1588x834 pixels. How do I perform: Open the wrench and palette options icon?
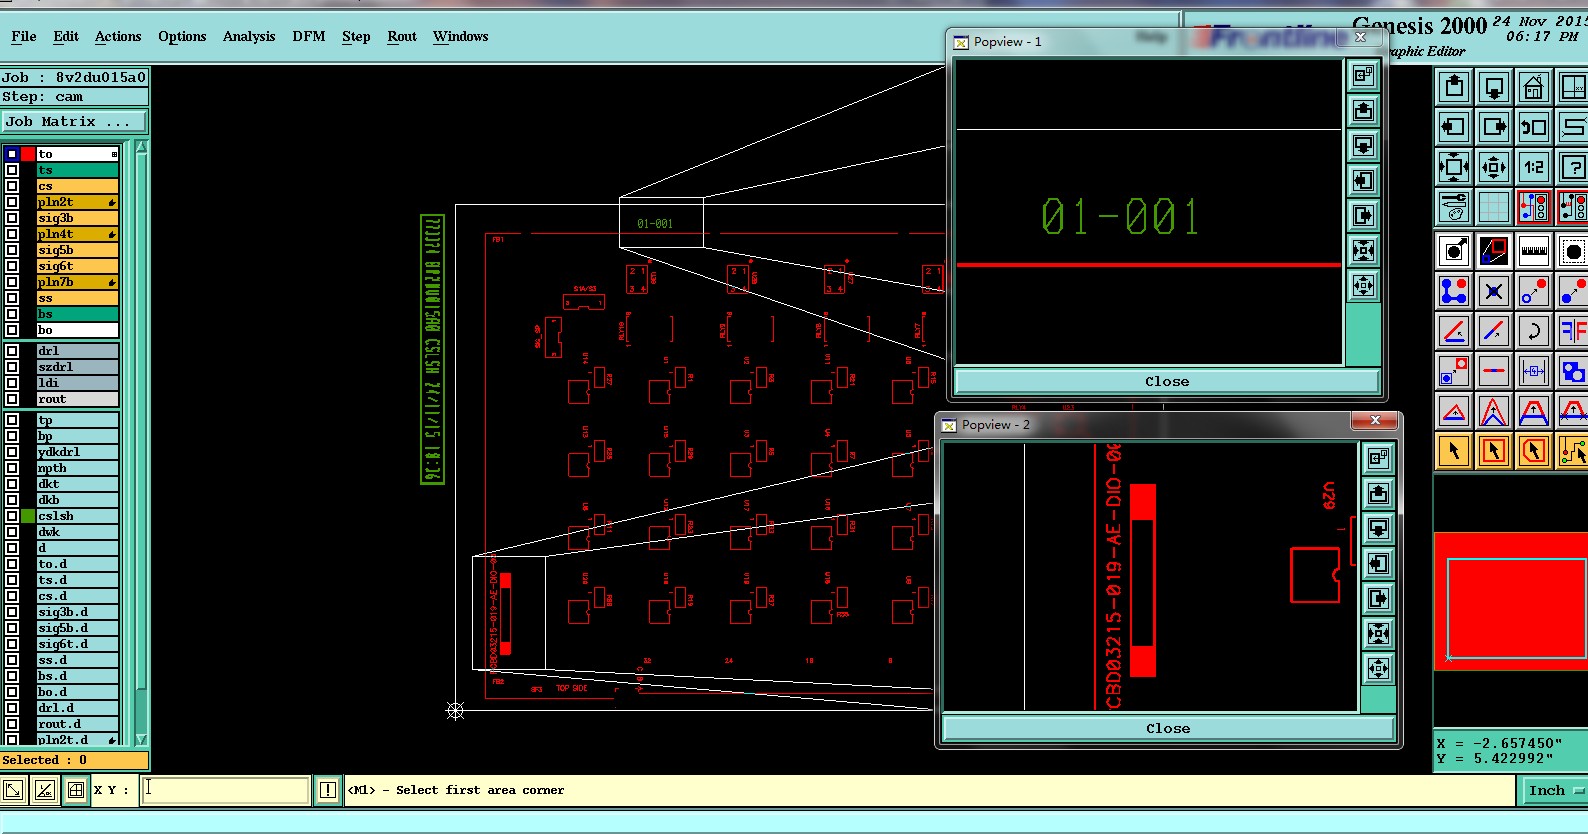pos(1454,206)
